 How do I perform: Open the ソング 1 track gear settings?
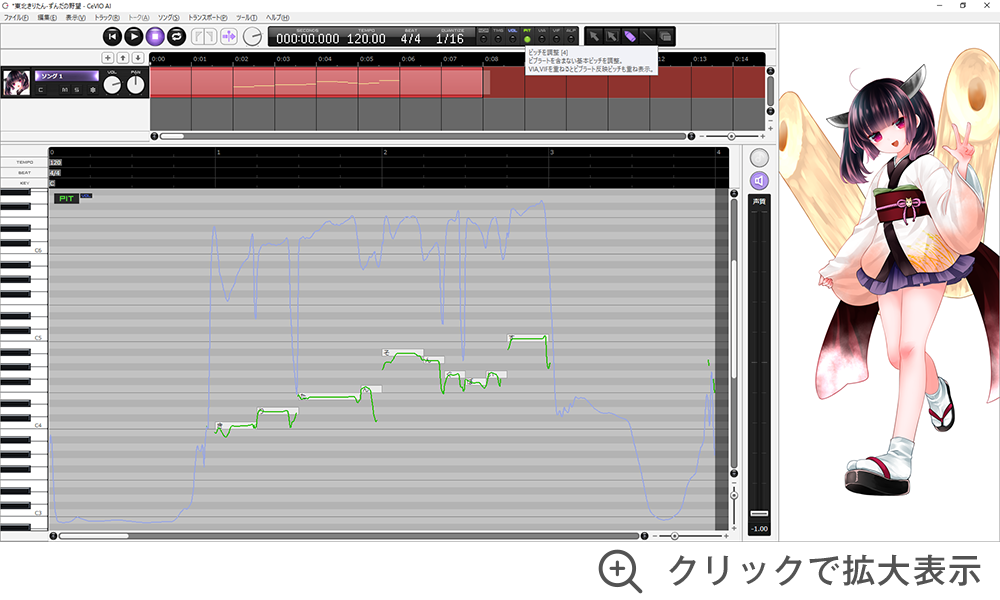coord(92,90)
